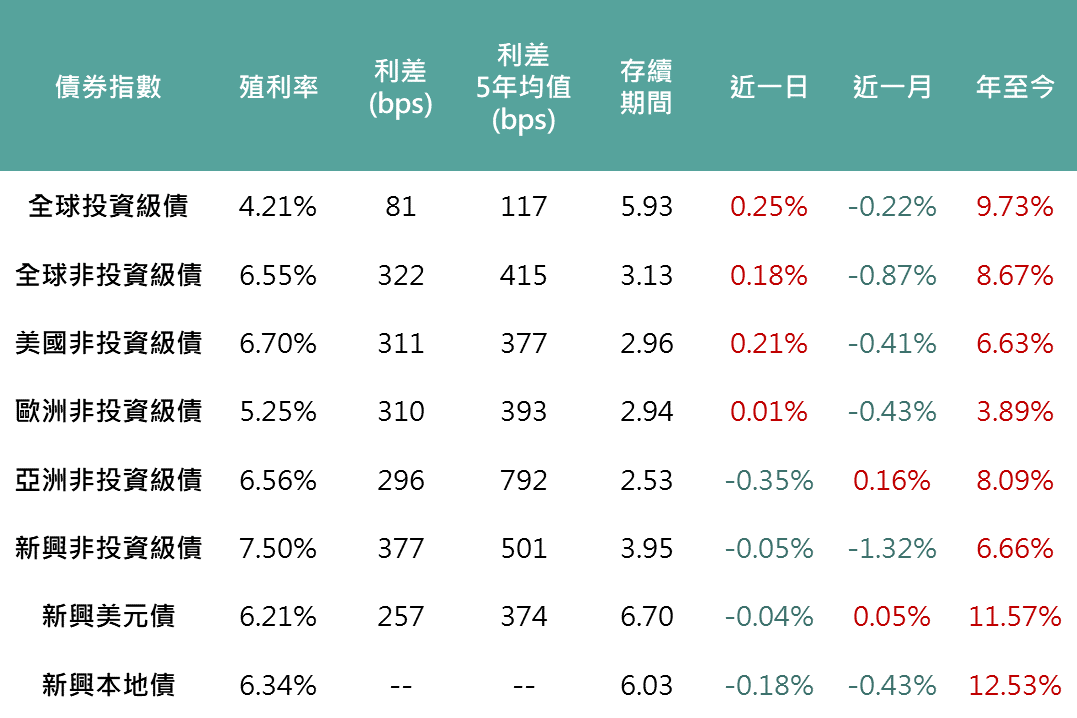Select the 存續期間 column header
Viewport: 1077px width, 718px height.
(646, 87)
